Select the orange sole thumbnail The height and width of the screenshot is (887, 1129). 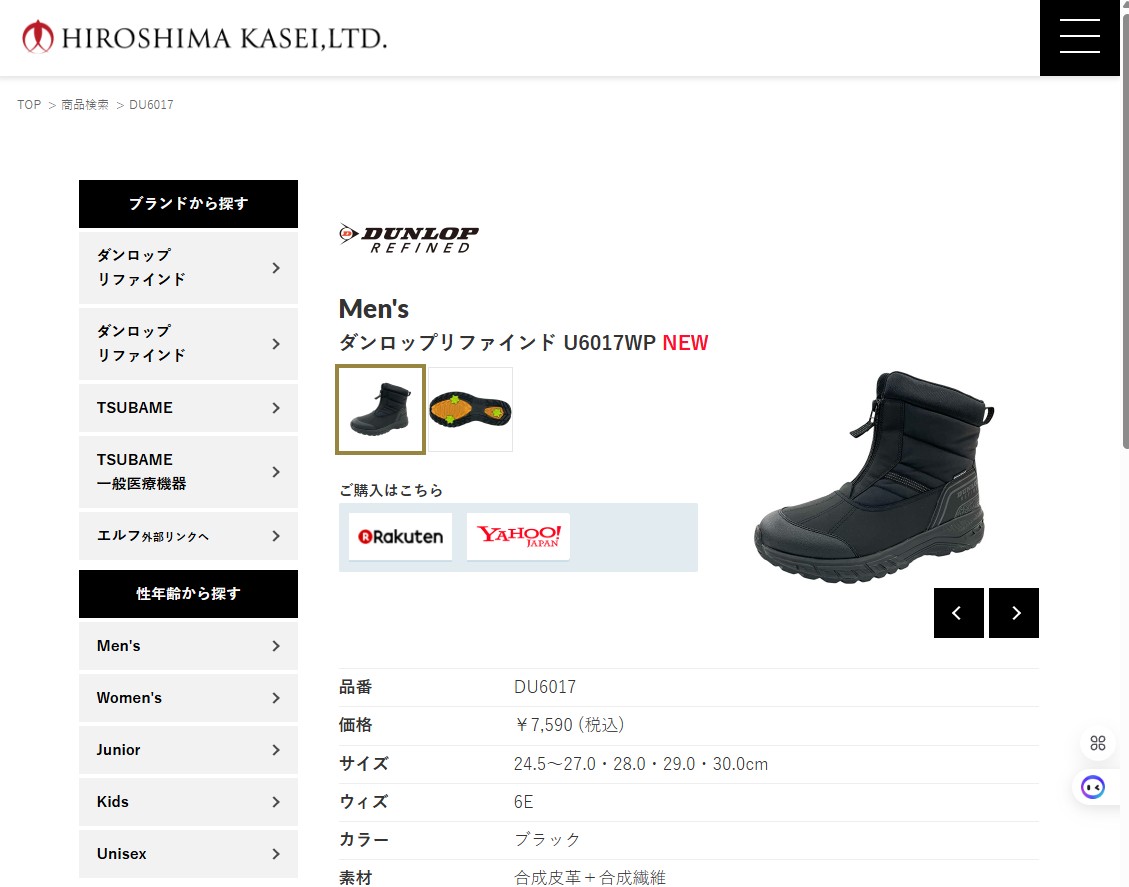click(471, 410)
